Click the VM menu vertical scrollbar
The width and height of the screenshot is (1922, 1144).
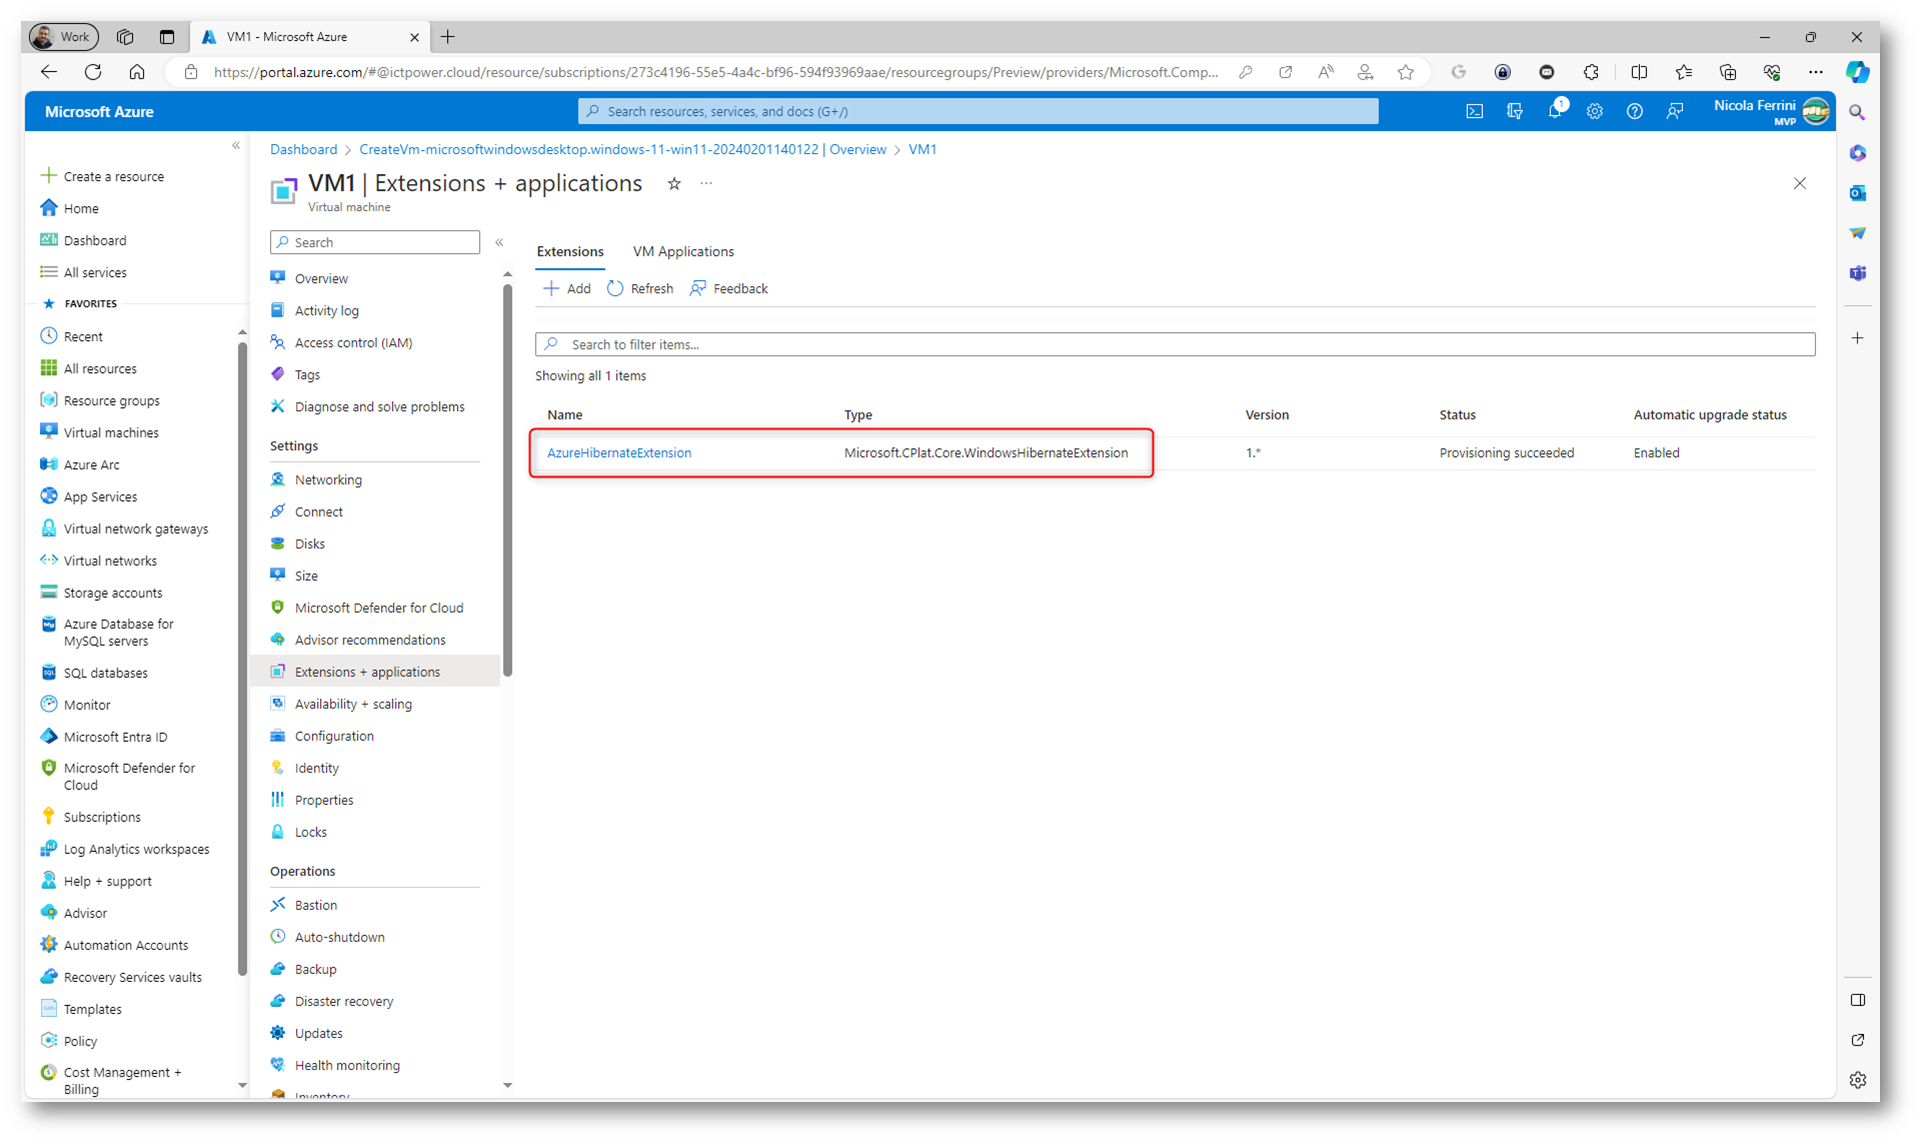click(507, 480)
